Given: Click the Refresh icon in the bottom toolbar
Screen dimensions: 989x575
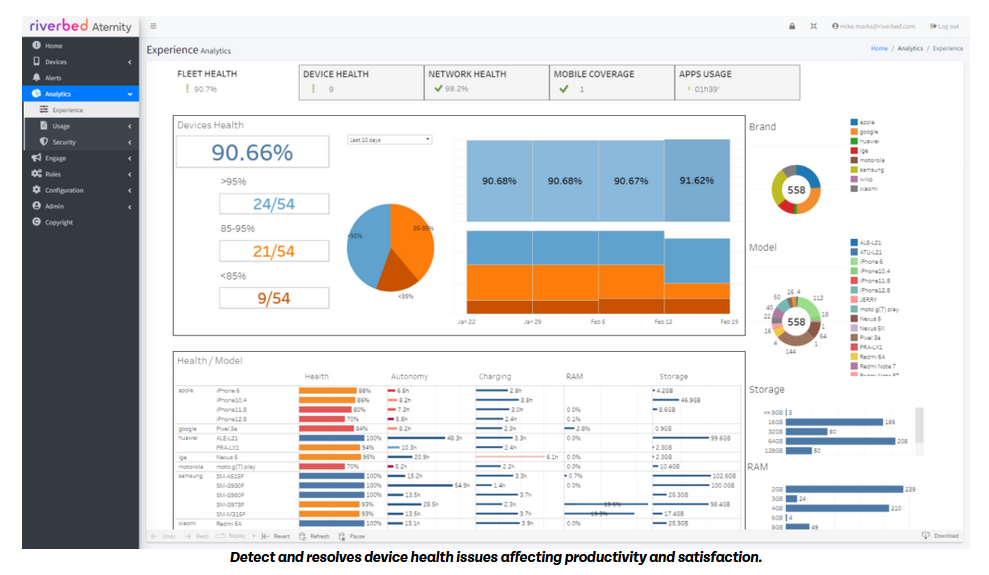Looking at the screenshot, I should click(303, 537).
